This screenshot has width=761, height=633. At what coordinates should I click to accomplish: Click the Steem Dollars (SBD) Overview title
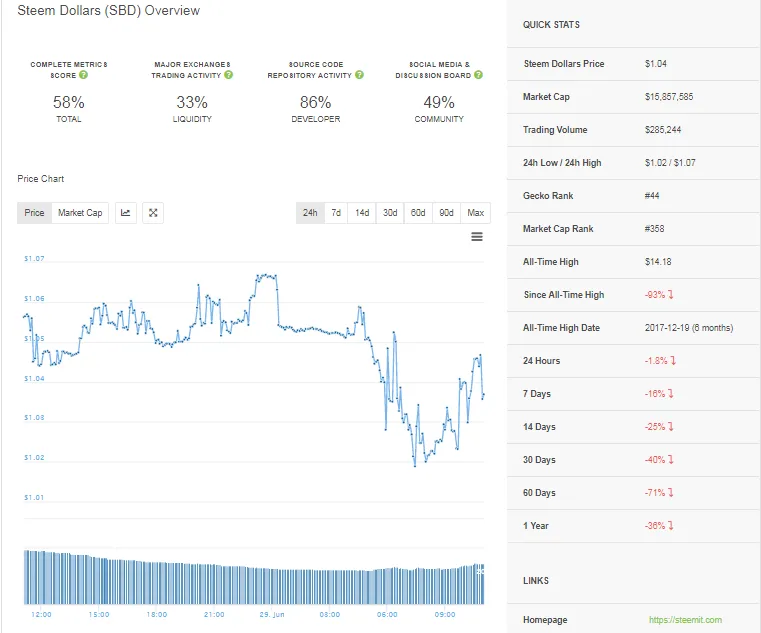point(109,11)
